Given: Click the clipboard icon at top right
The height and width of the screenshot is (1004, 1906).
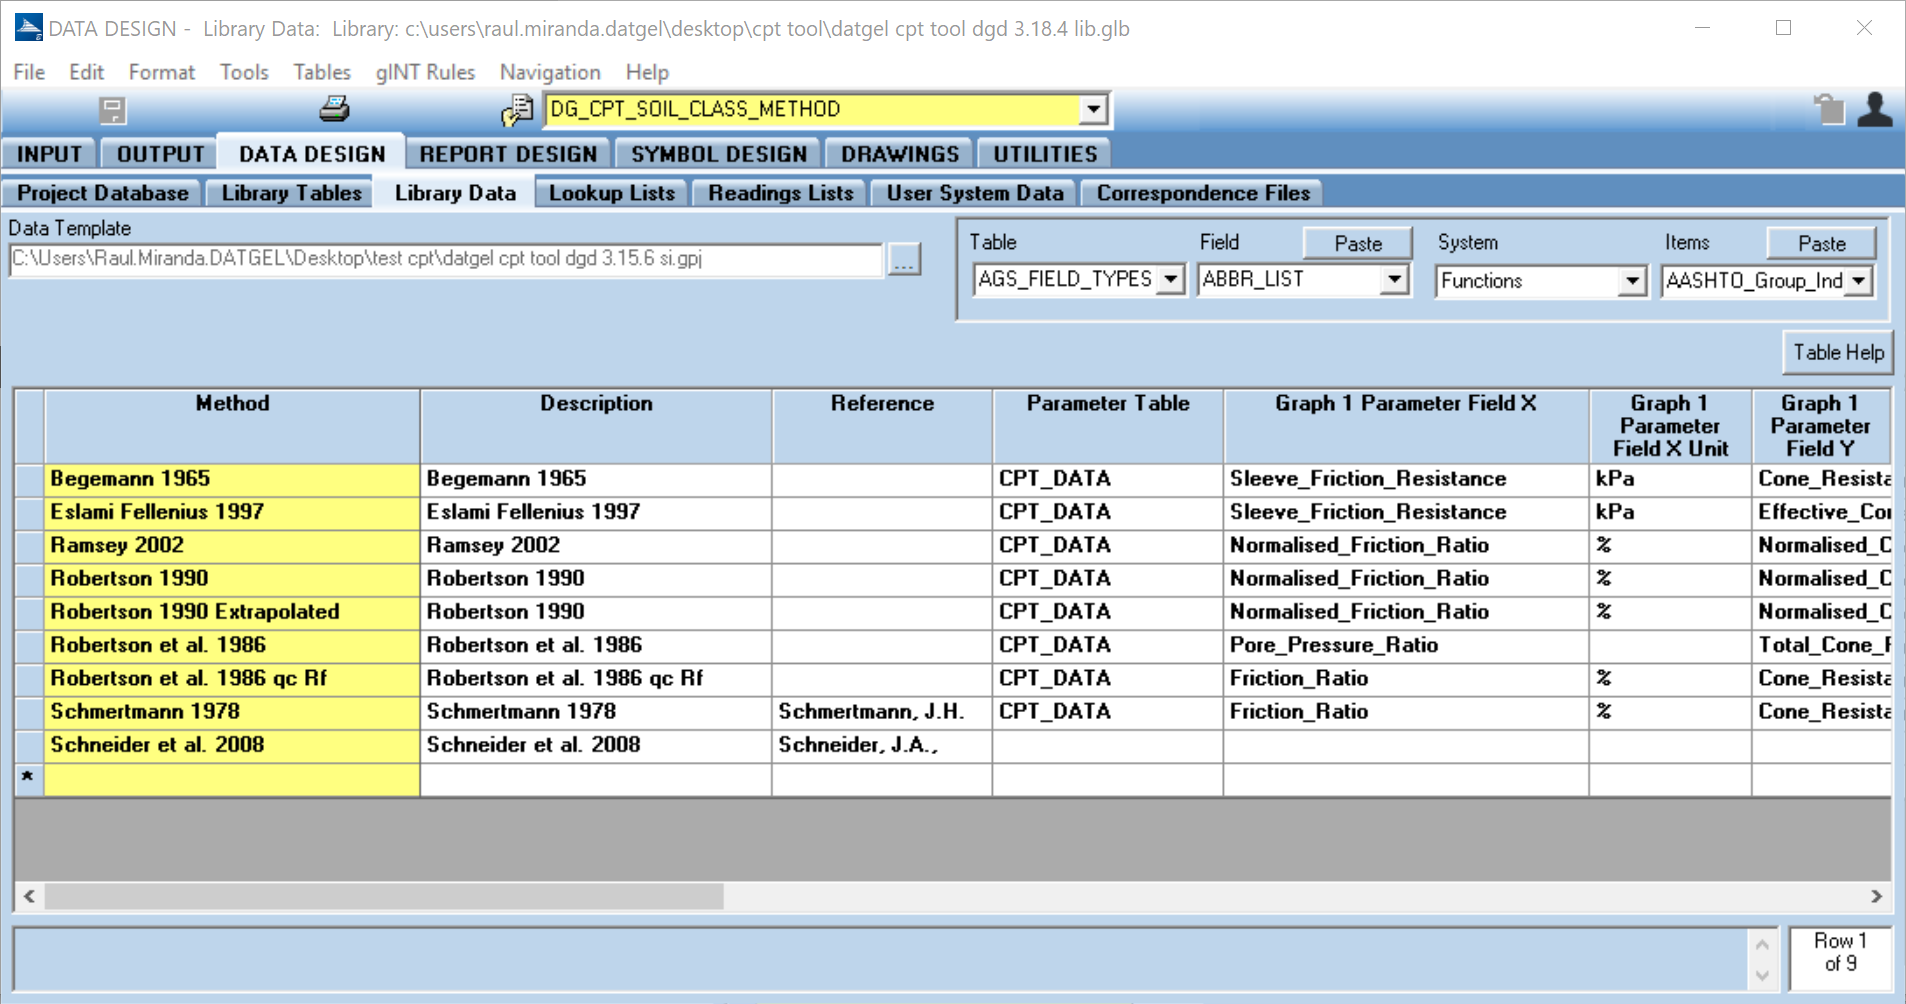Looking at the screenshot, I should (1829, 109).
